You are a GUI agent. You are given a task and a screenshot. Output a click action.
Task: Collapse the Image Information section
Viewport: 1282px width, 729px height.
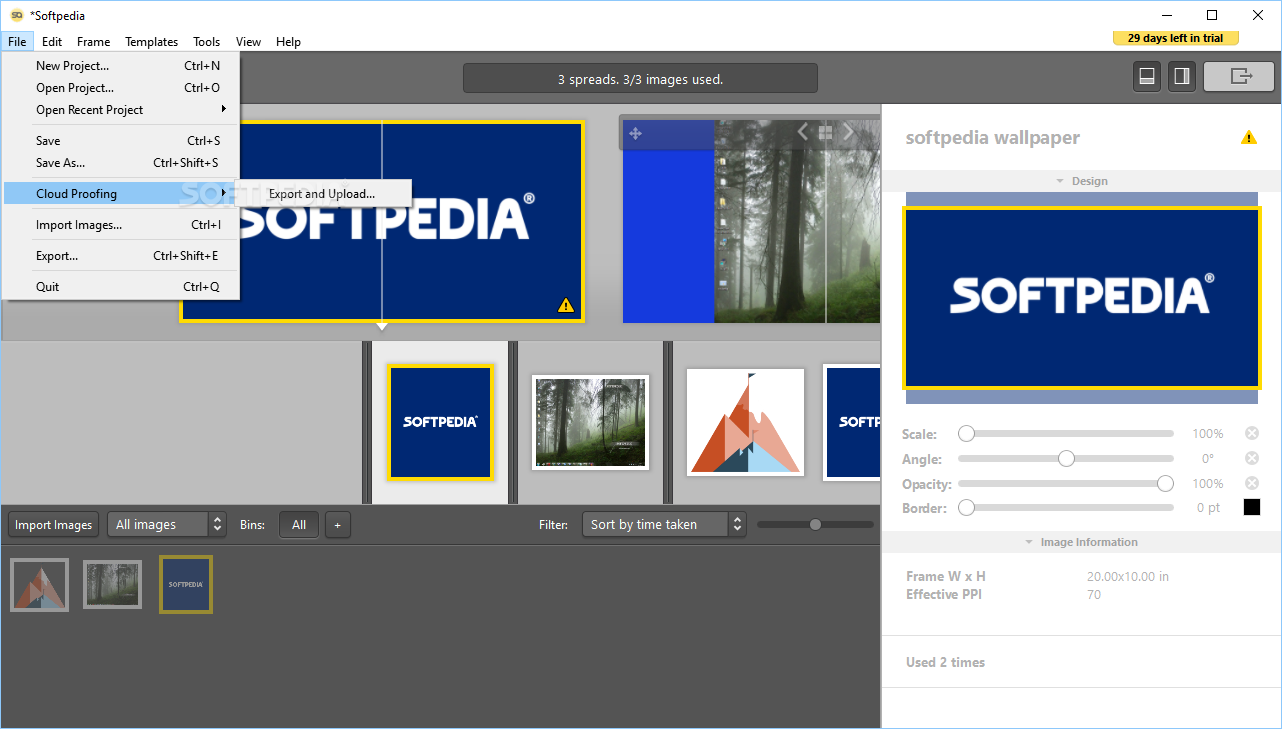(x=1081, y=542)
